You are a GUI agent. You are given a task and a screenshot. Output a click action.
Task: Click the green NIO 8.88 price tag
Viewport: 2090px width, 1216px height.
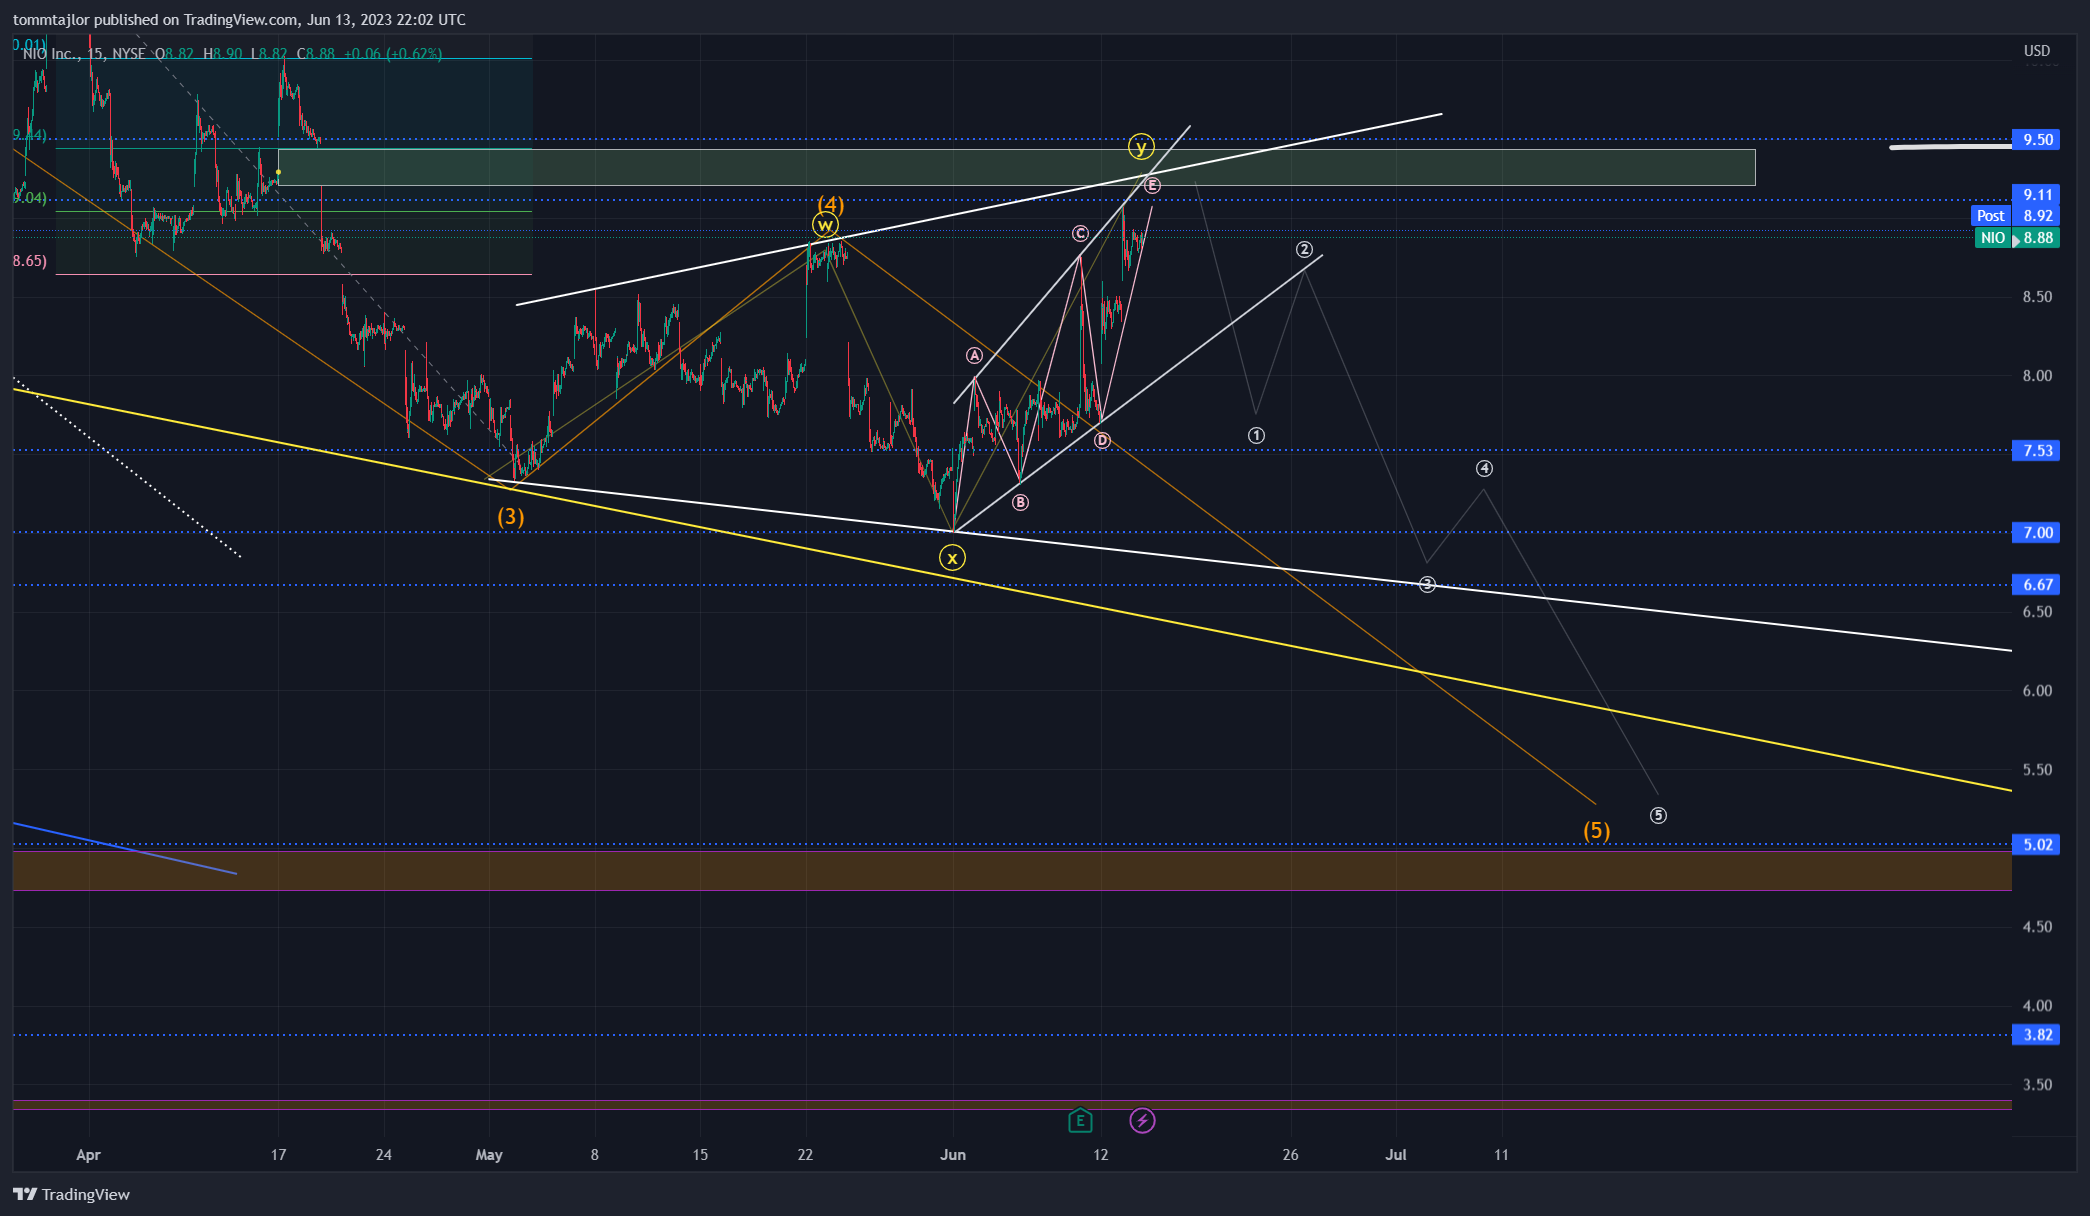point(2017,238)
